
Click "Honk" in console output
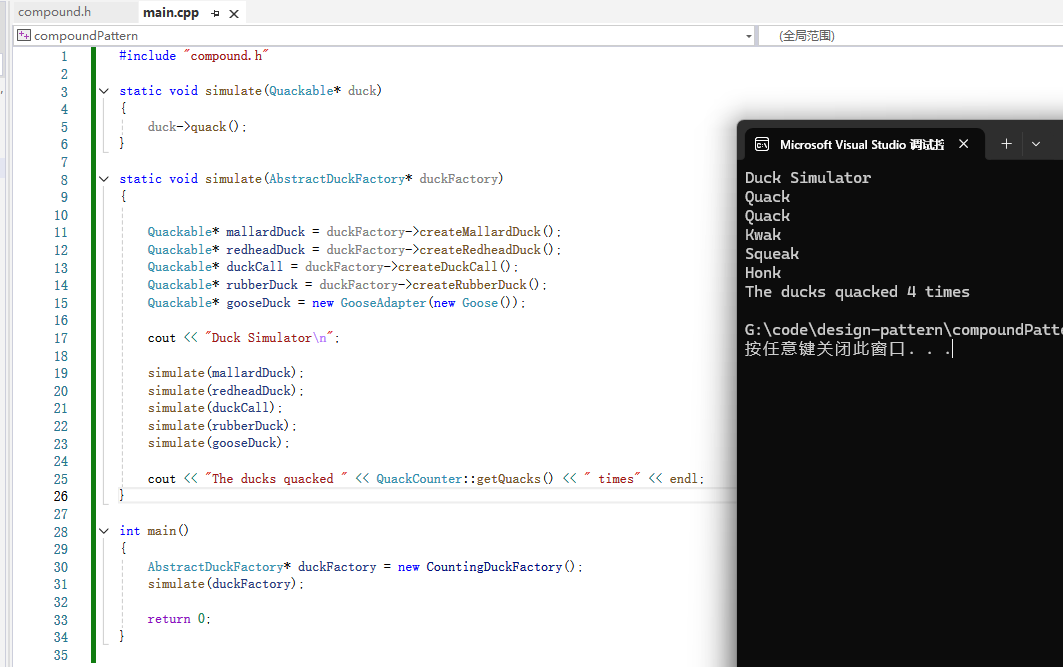763,272
